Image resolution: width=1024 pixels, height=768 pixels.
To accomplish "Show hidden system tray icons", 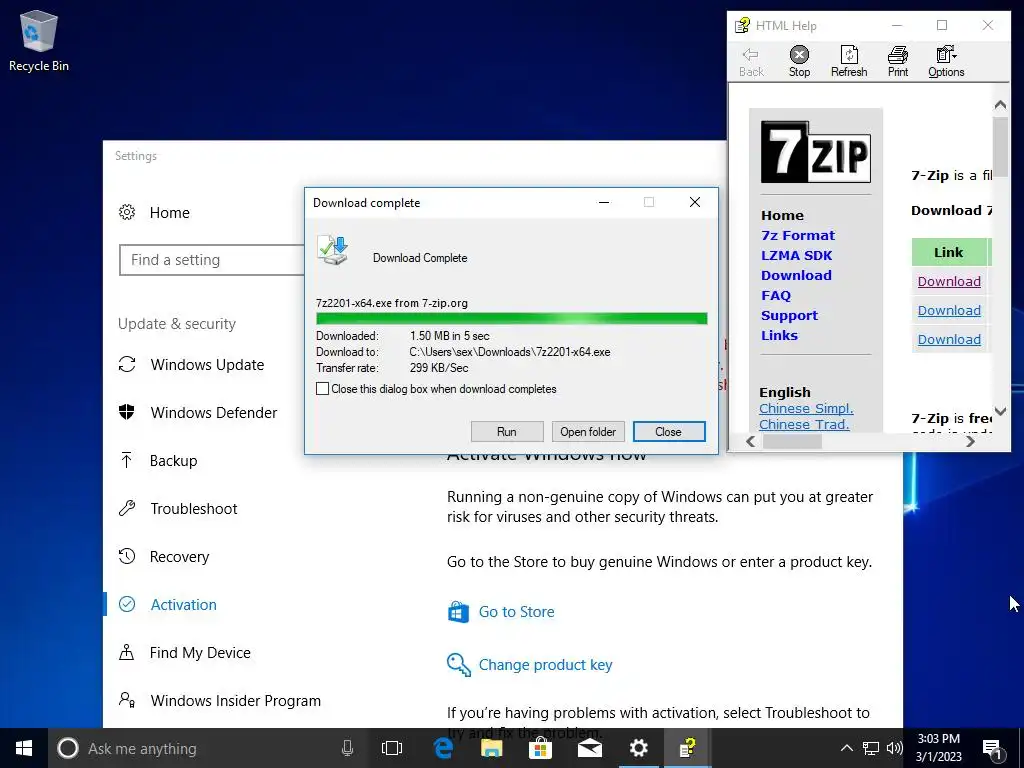I will (846, 748).
